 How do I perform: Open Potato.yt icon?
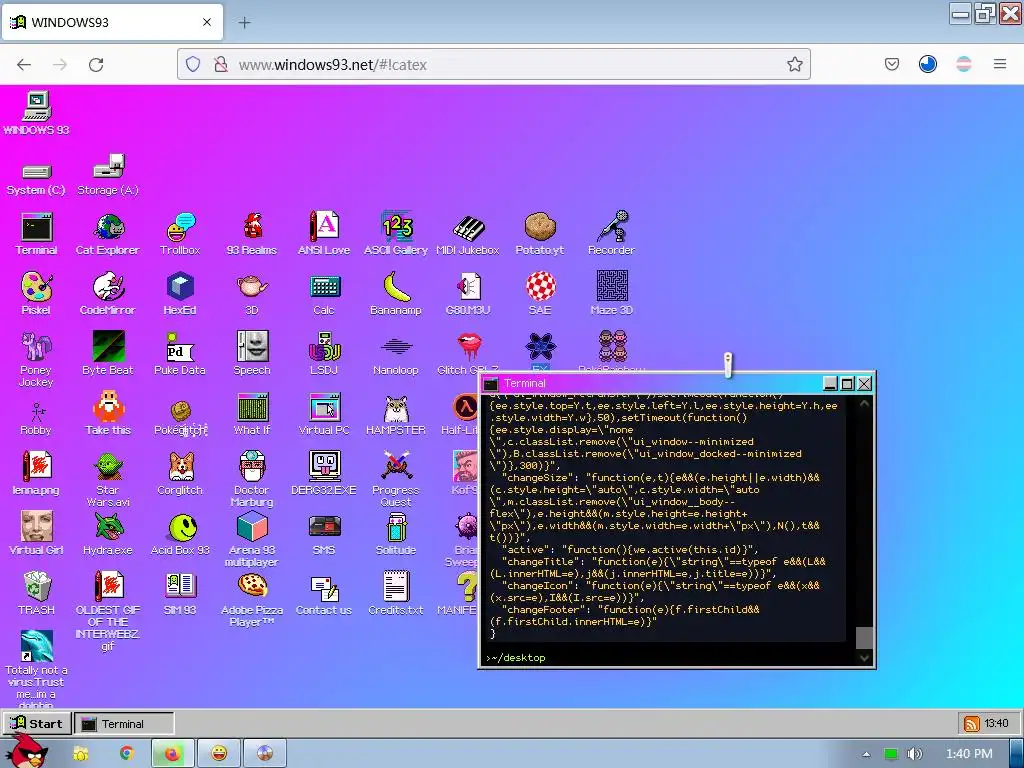539,234
